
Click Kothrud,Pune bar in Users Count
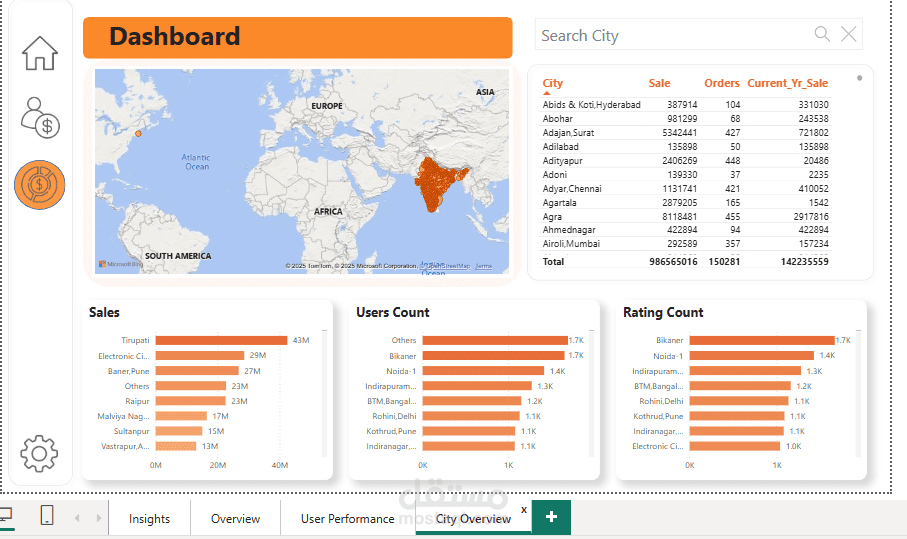click(x=469, y=431)
